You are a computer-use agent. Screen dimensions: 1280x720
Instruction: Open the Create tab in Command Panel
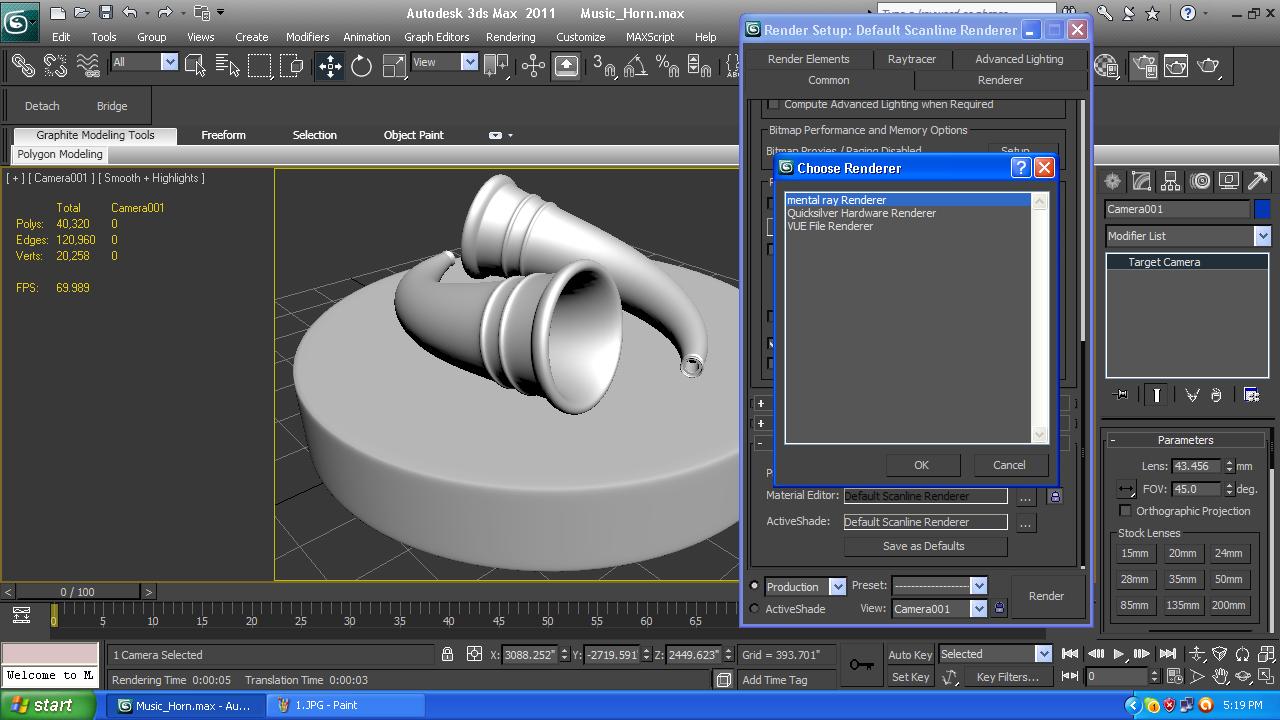click(x=1112, y=181)
